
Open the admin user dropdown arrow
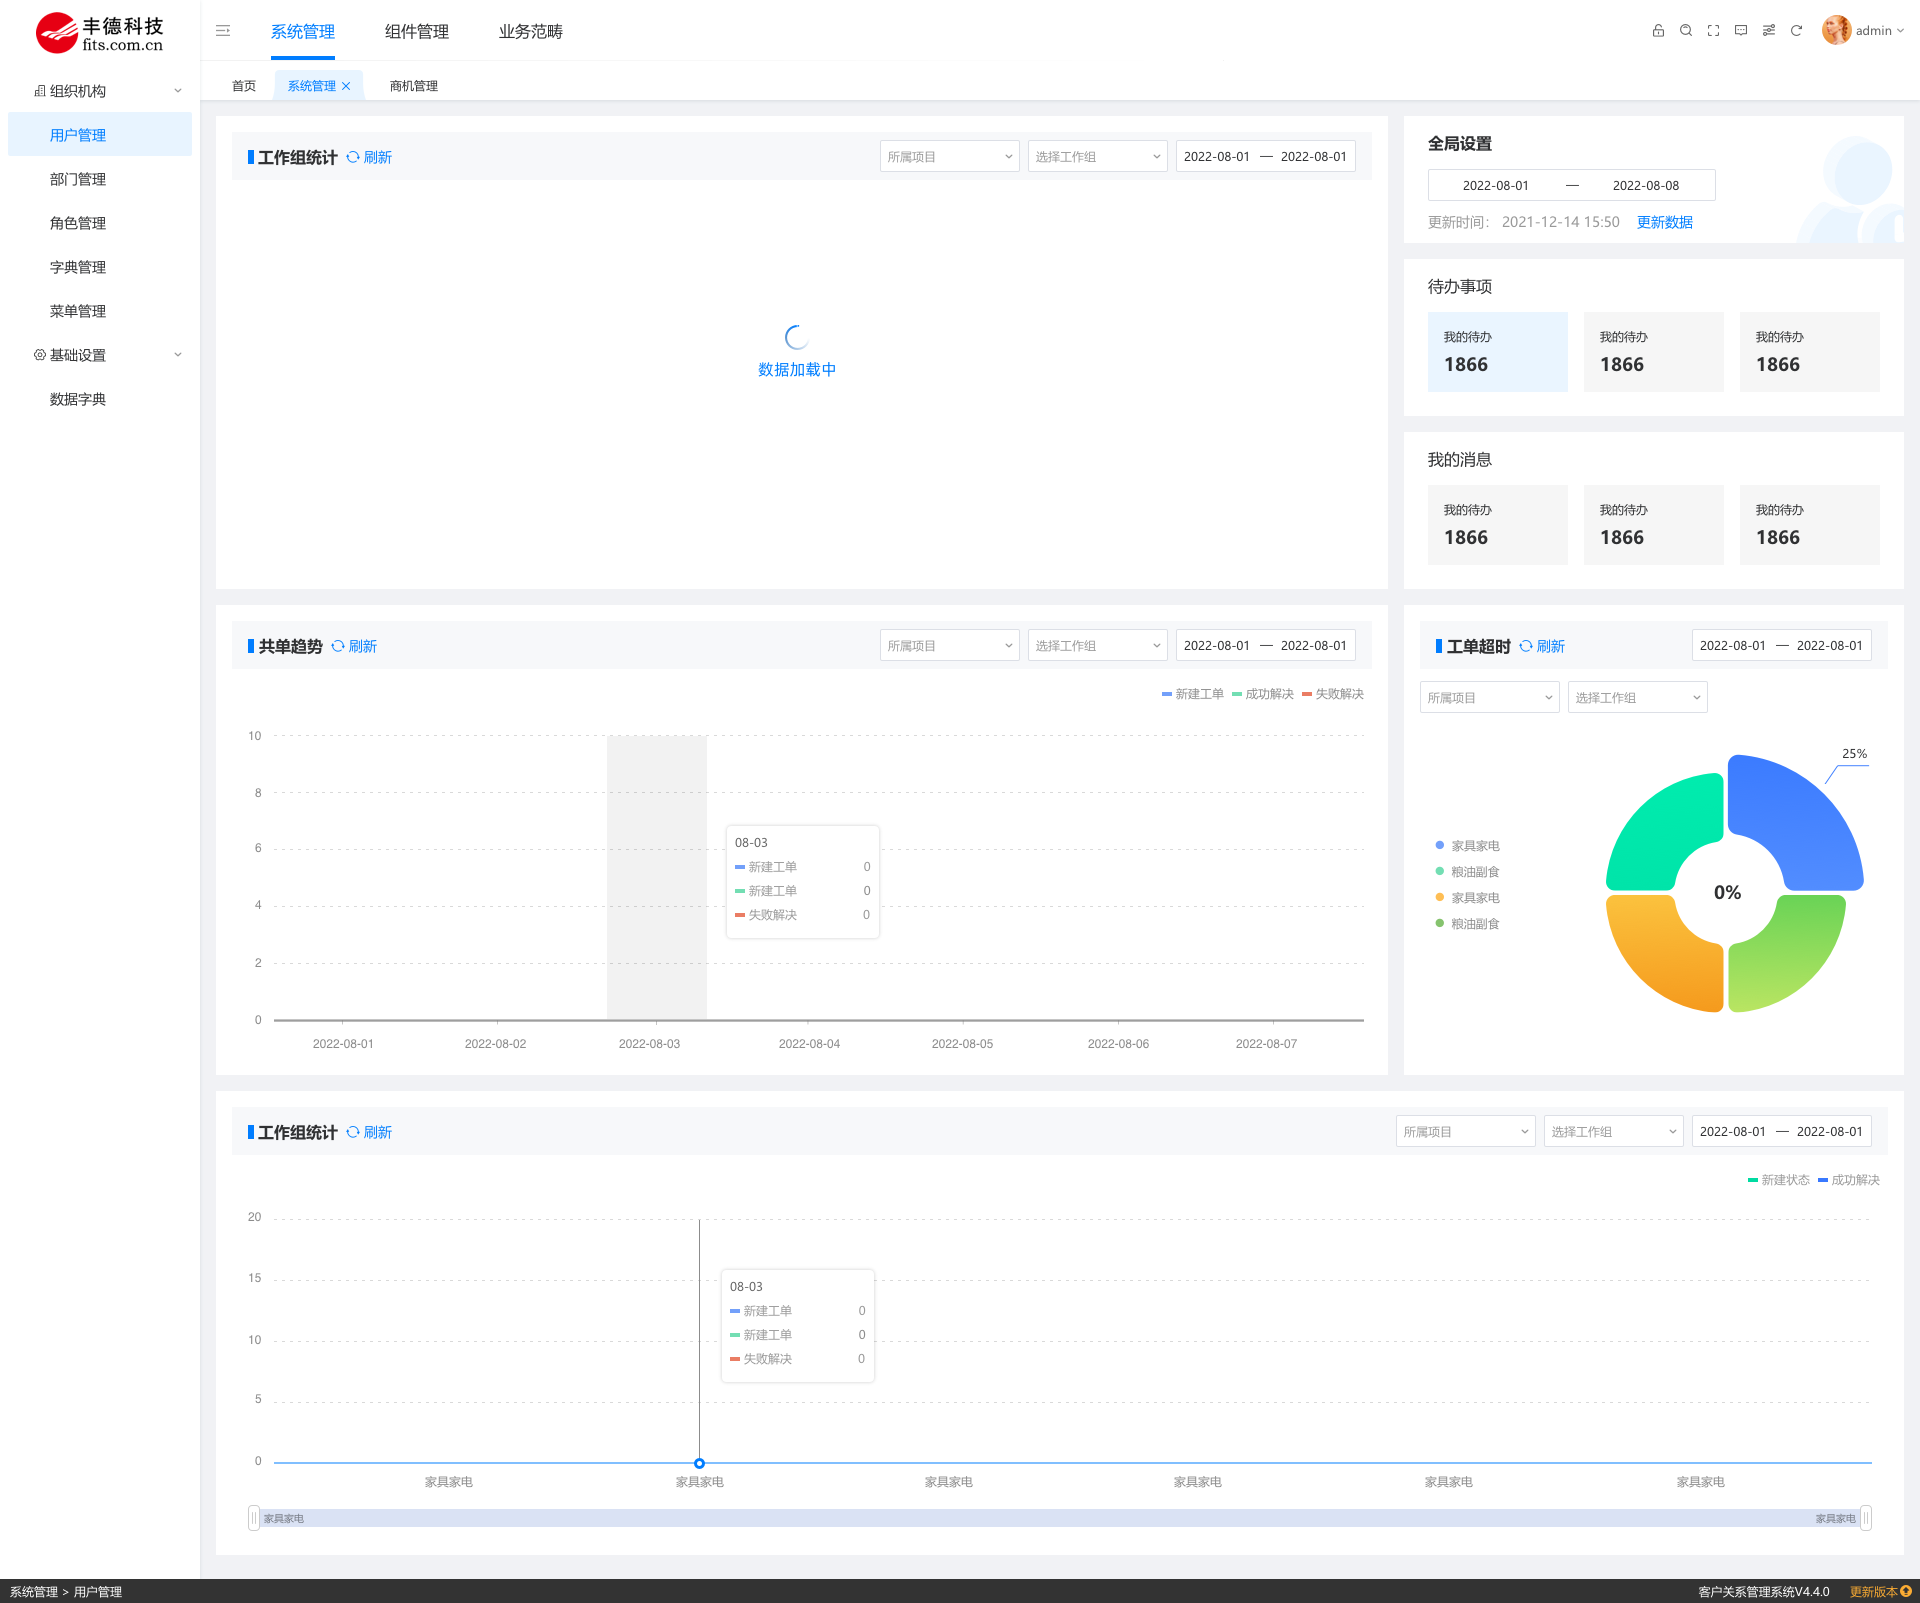pyautogui.click(x=1900, y=31)
